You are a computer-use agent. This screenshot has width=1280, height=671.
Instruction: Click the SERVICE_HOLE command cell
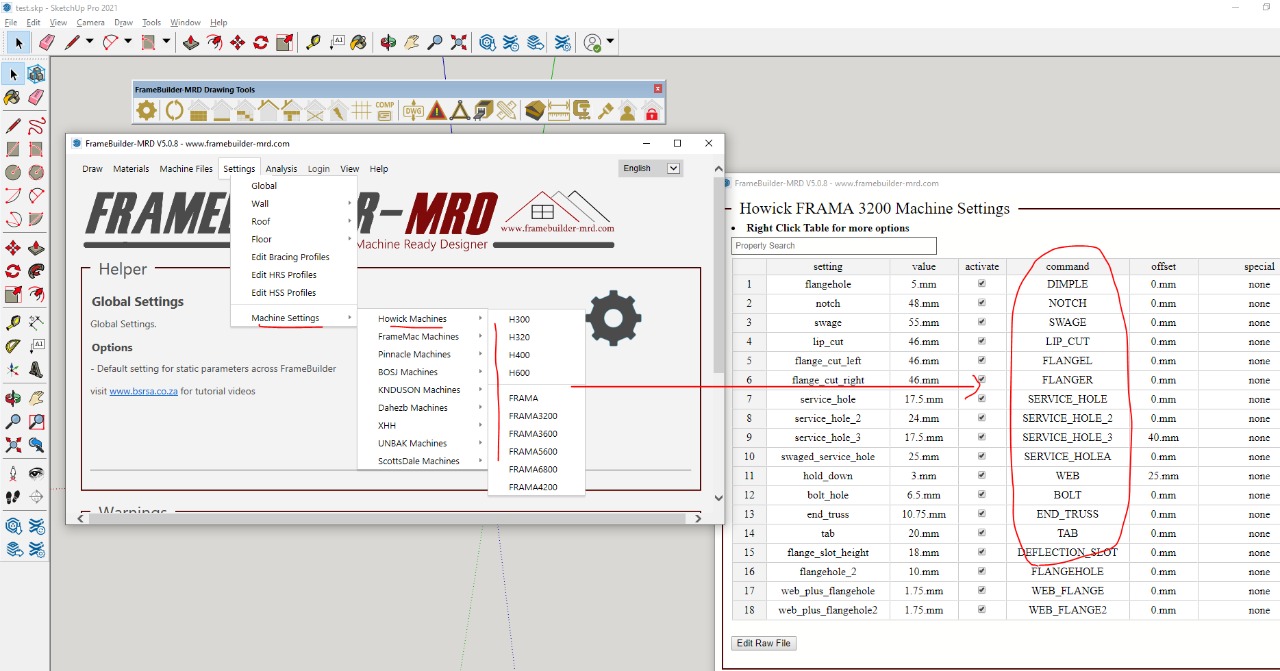coord(1067,399)
